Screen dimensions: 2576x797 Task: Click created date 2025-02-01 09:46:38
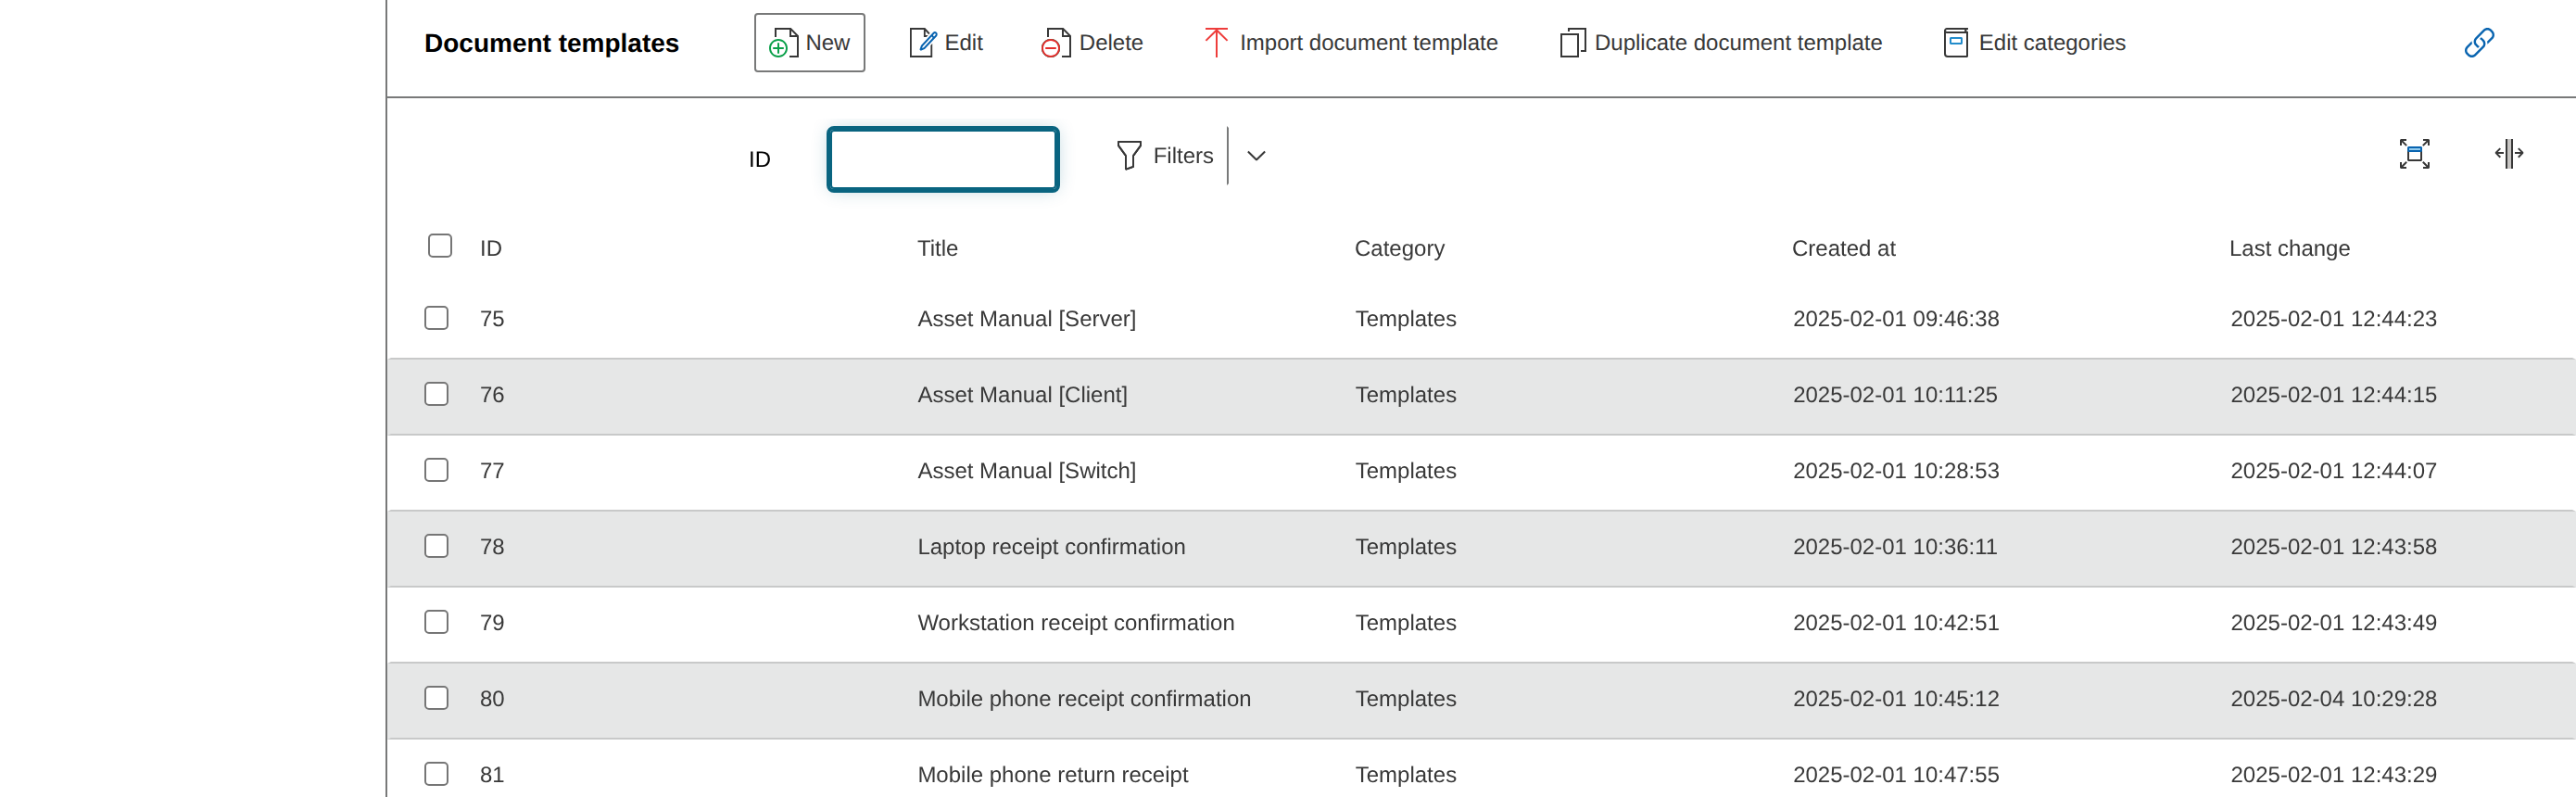1895,319
